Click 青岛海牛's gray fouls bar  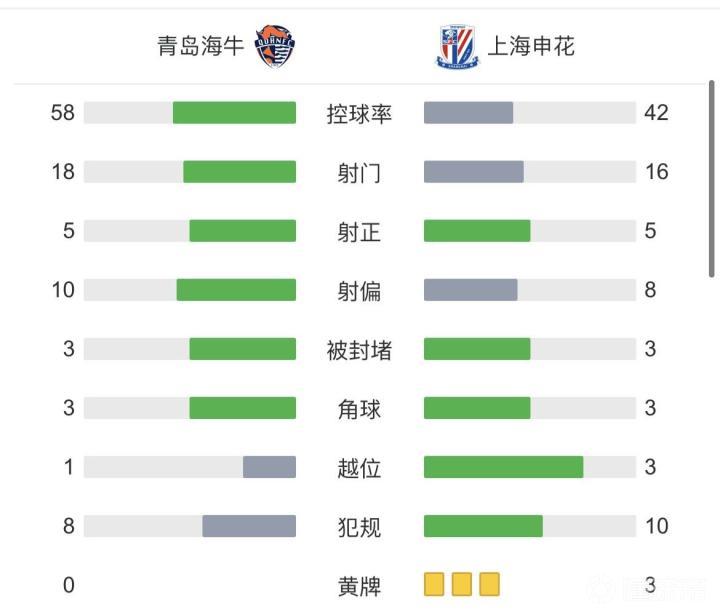point(249,526)
